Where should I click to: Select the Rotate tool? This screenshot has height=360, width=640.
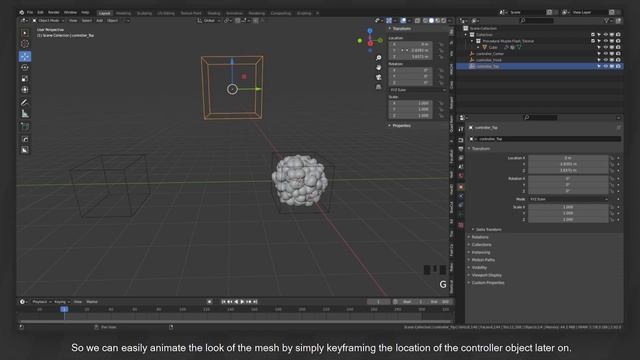[25, 67]
